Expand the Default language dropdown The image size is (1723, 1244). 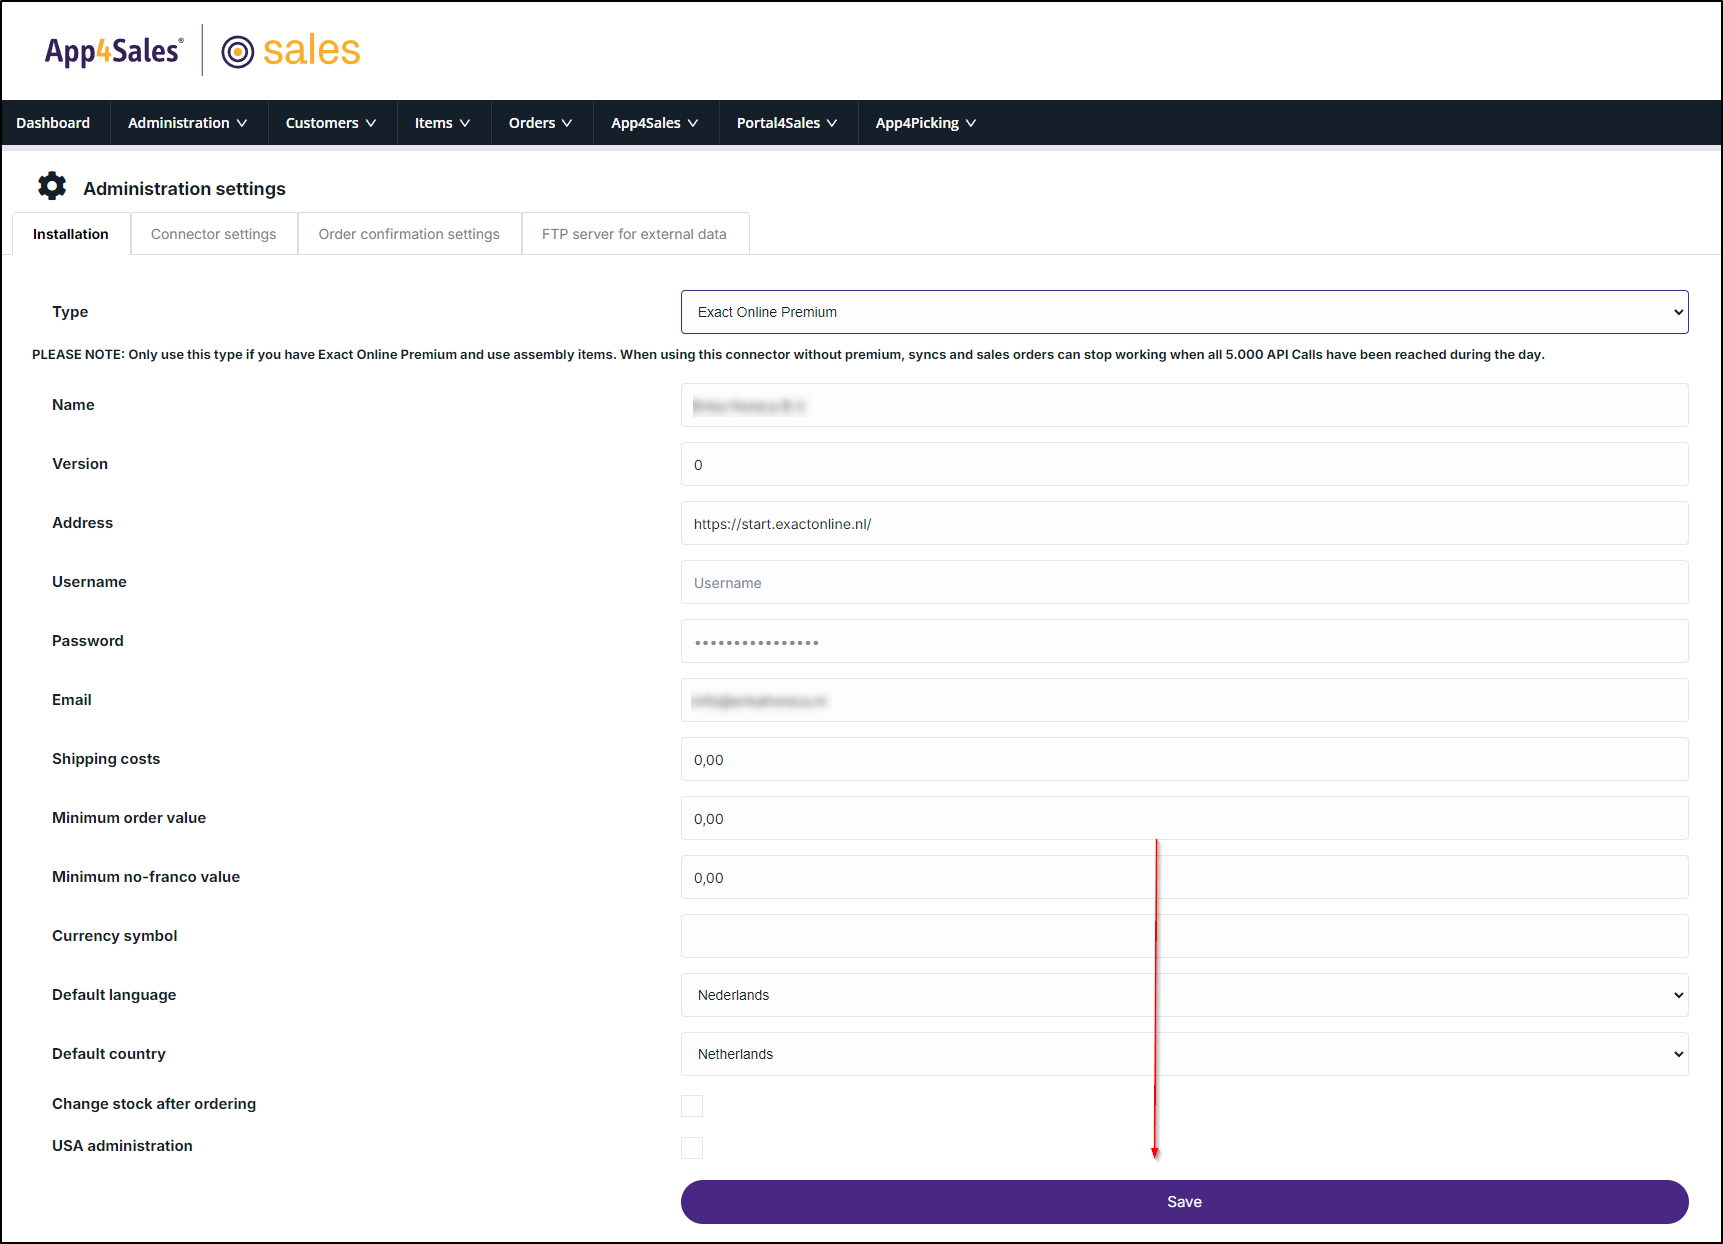tap(1184, 995)
